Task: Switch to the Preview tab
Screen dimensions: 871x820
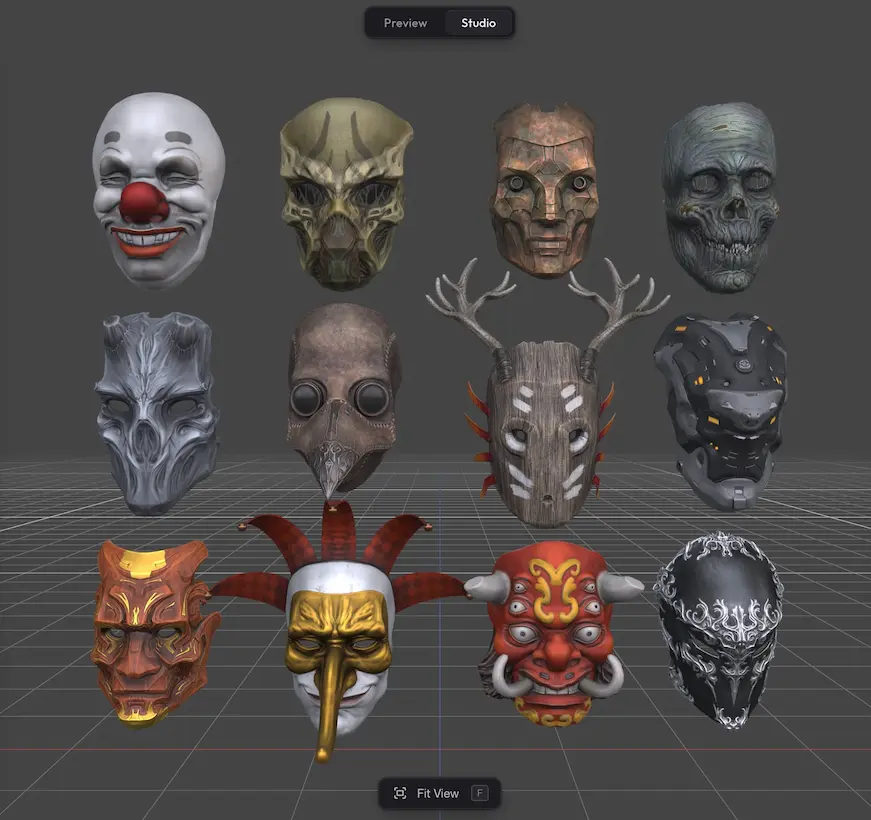Action: 405,23
